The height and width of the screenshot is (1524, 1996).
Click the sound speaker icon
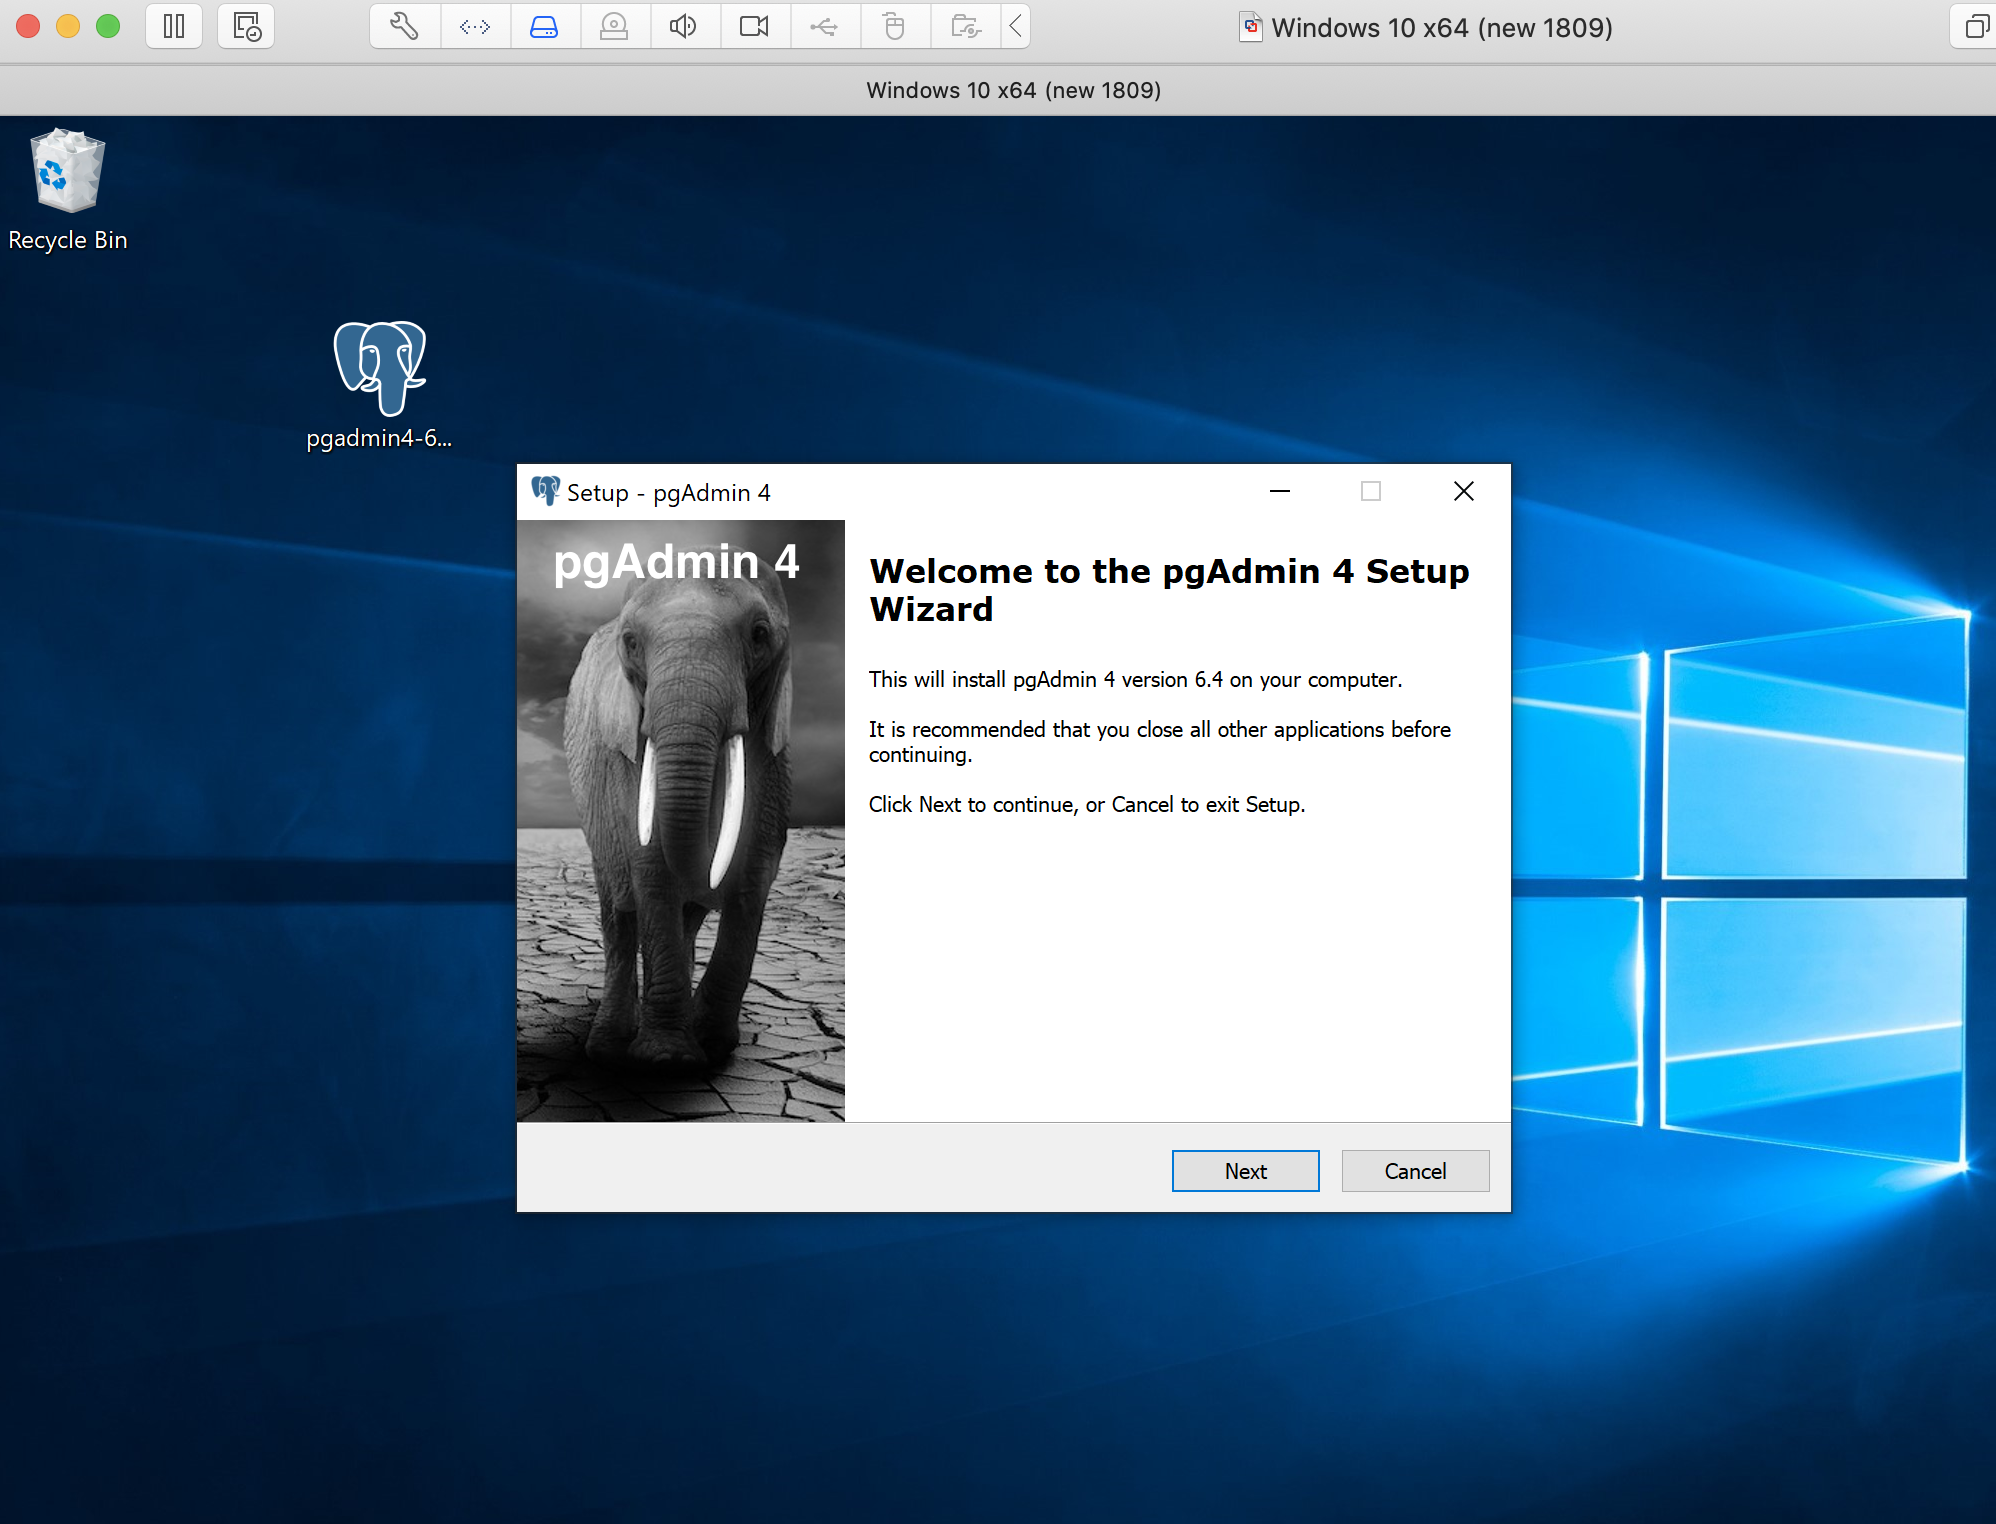tap(684, 26)
